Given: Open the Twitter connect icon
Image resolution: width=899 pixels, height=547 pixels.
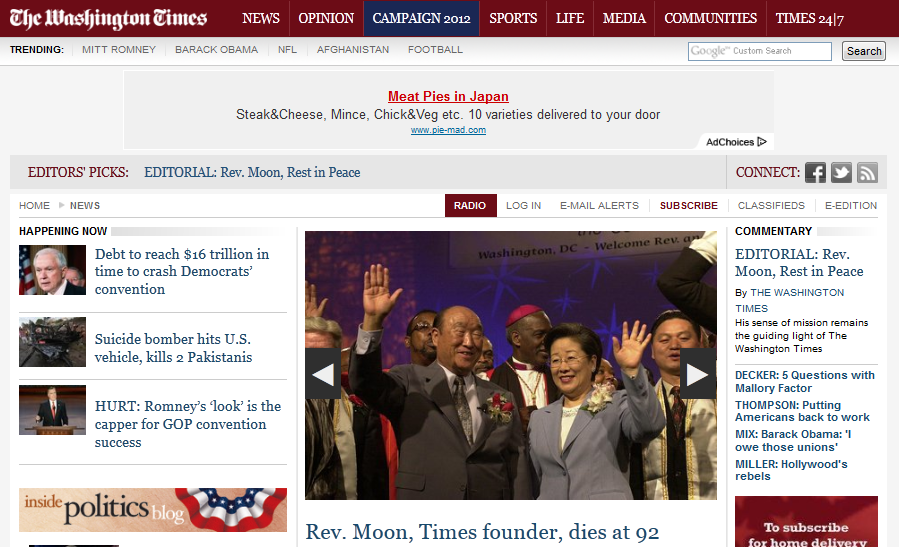Looking at the screenshot, I should click(841, 173).
